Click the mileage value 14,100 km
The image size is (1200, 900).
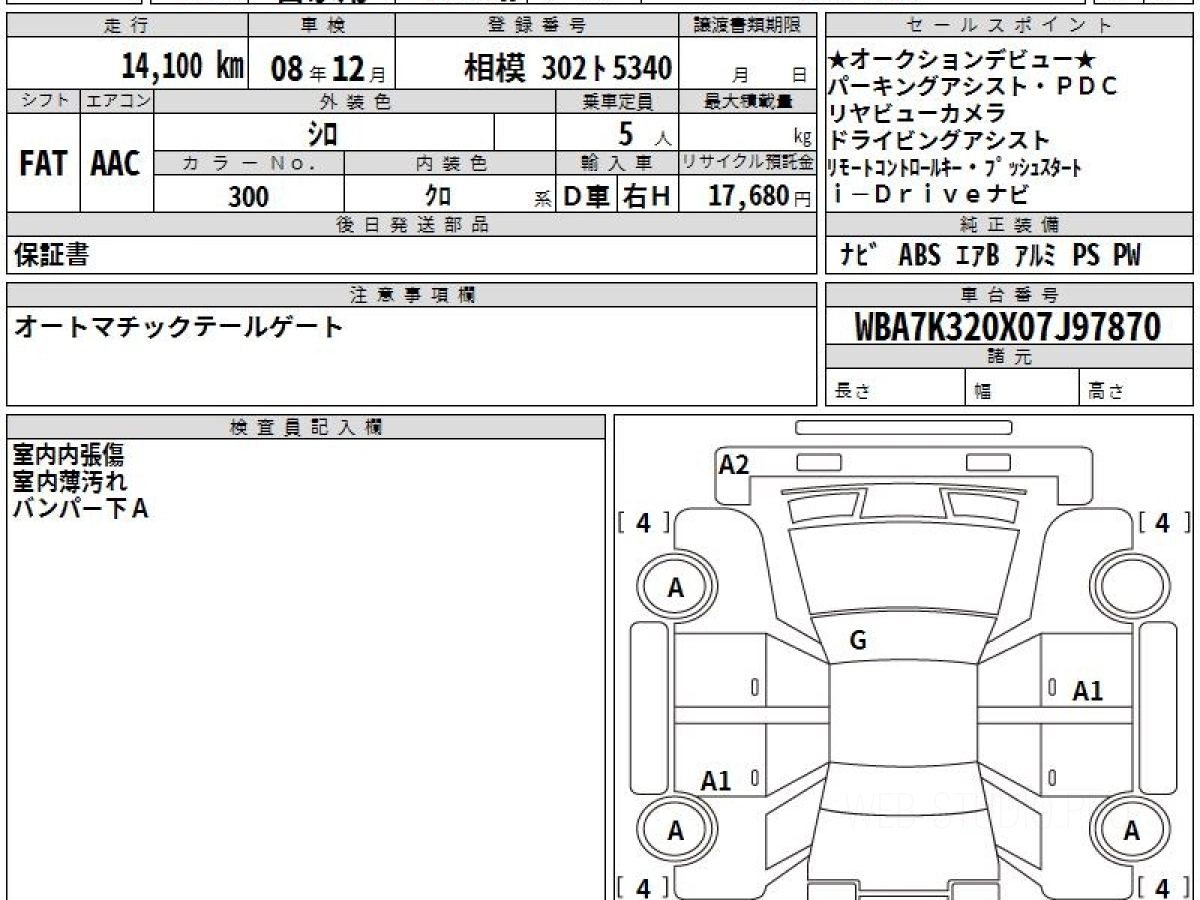pos(182,67)
